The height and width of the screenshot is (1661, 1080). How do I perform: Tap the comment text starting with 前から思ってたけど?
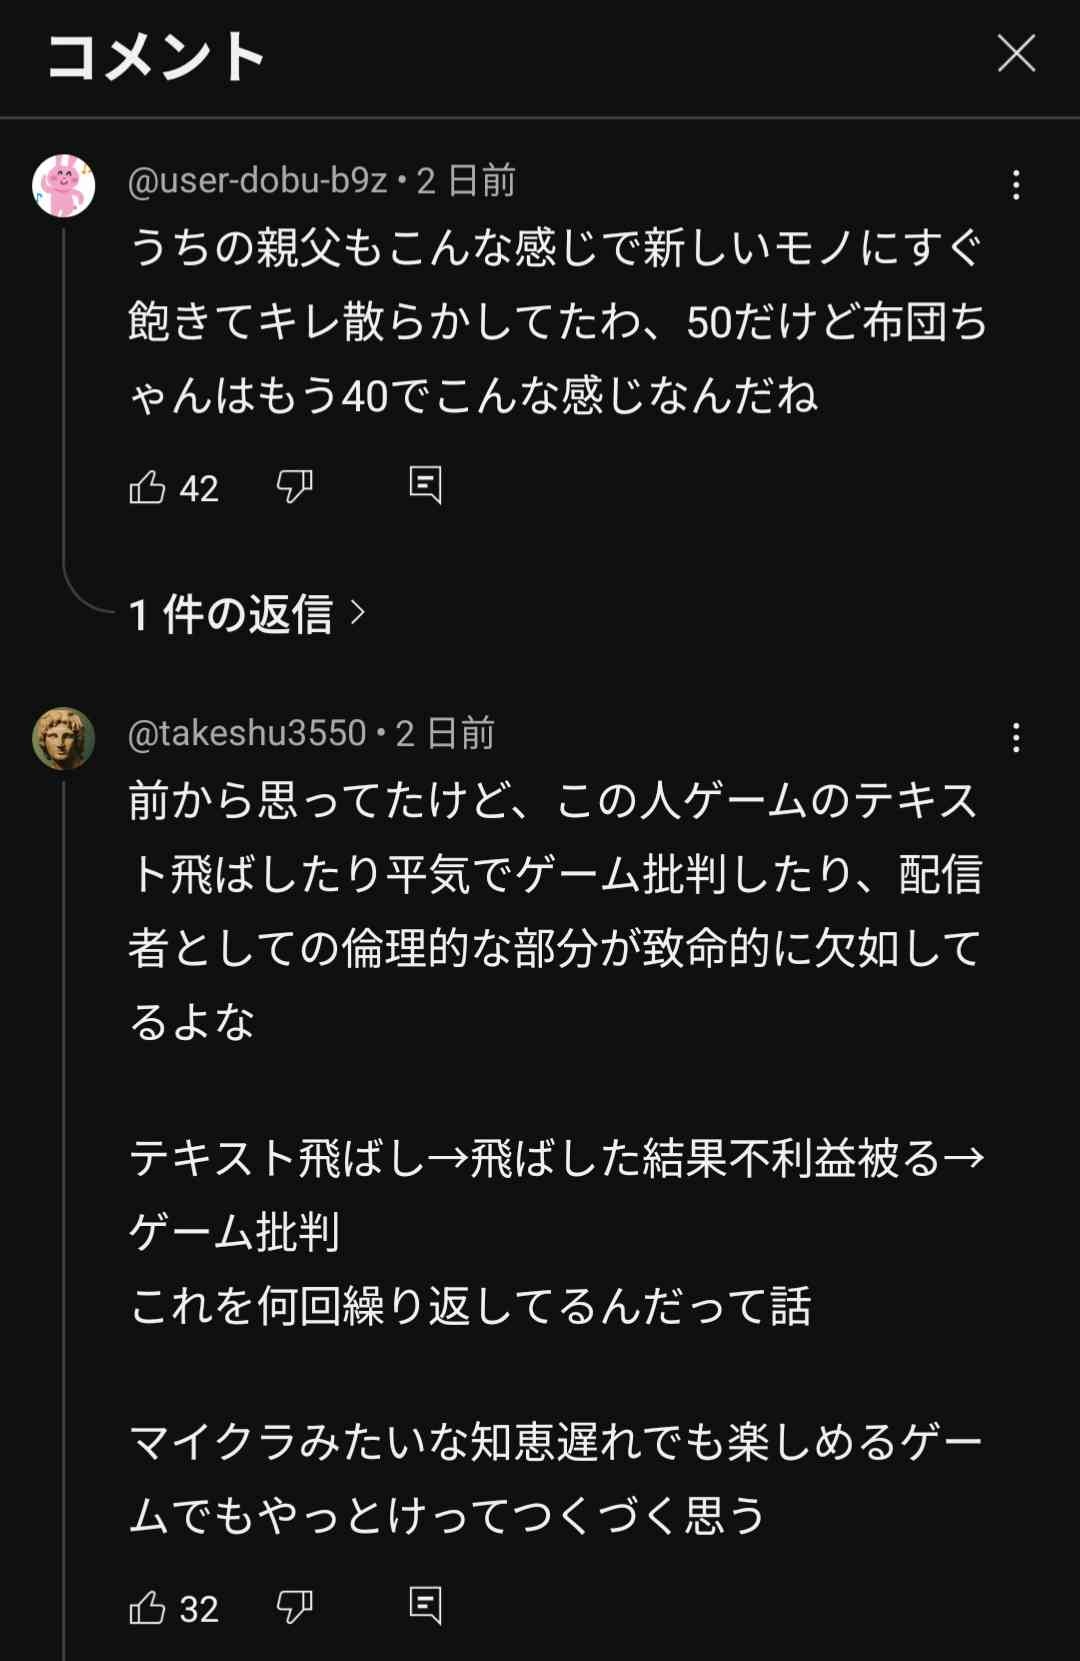click(x=556, y=910)
